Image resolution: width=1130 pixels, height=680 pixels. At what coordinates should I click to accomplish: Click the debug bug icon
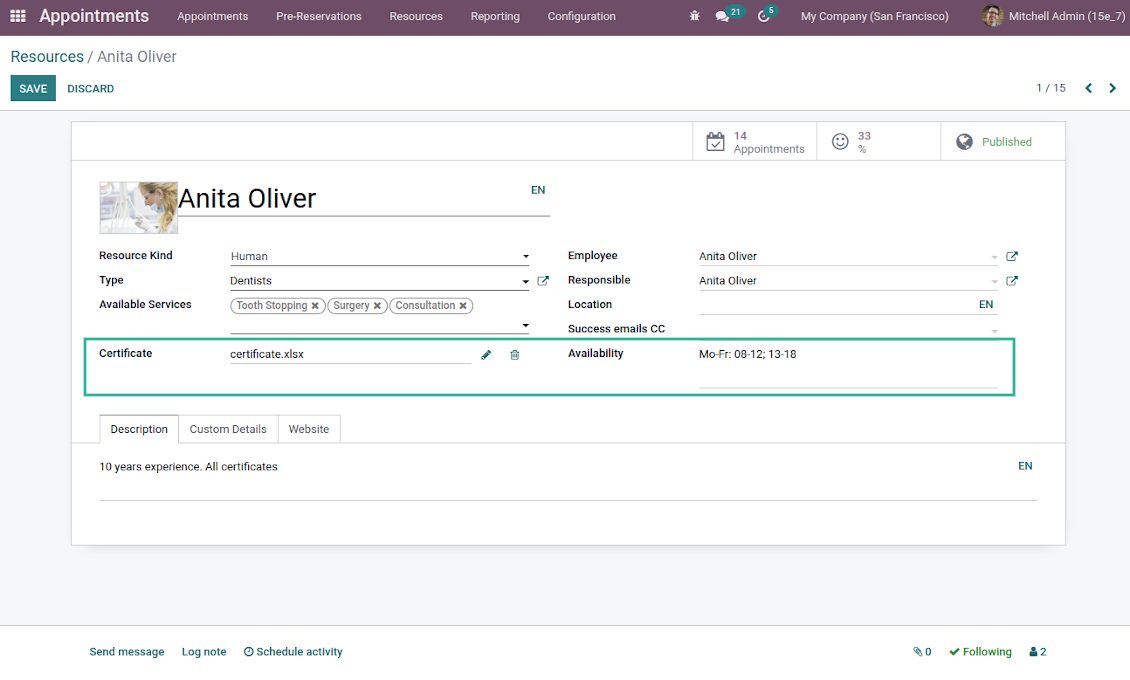(x=695, y=16)
